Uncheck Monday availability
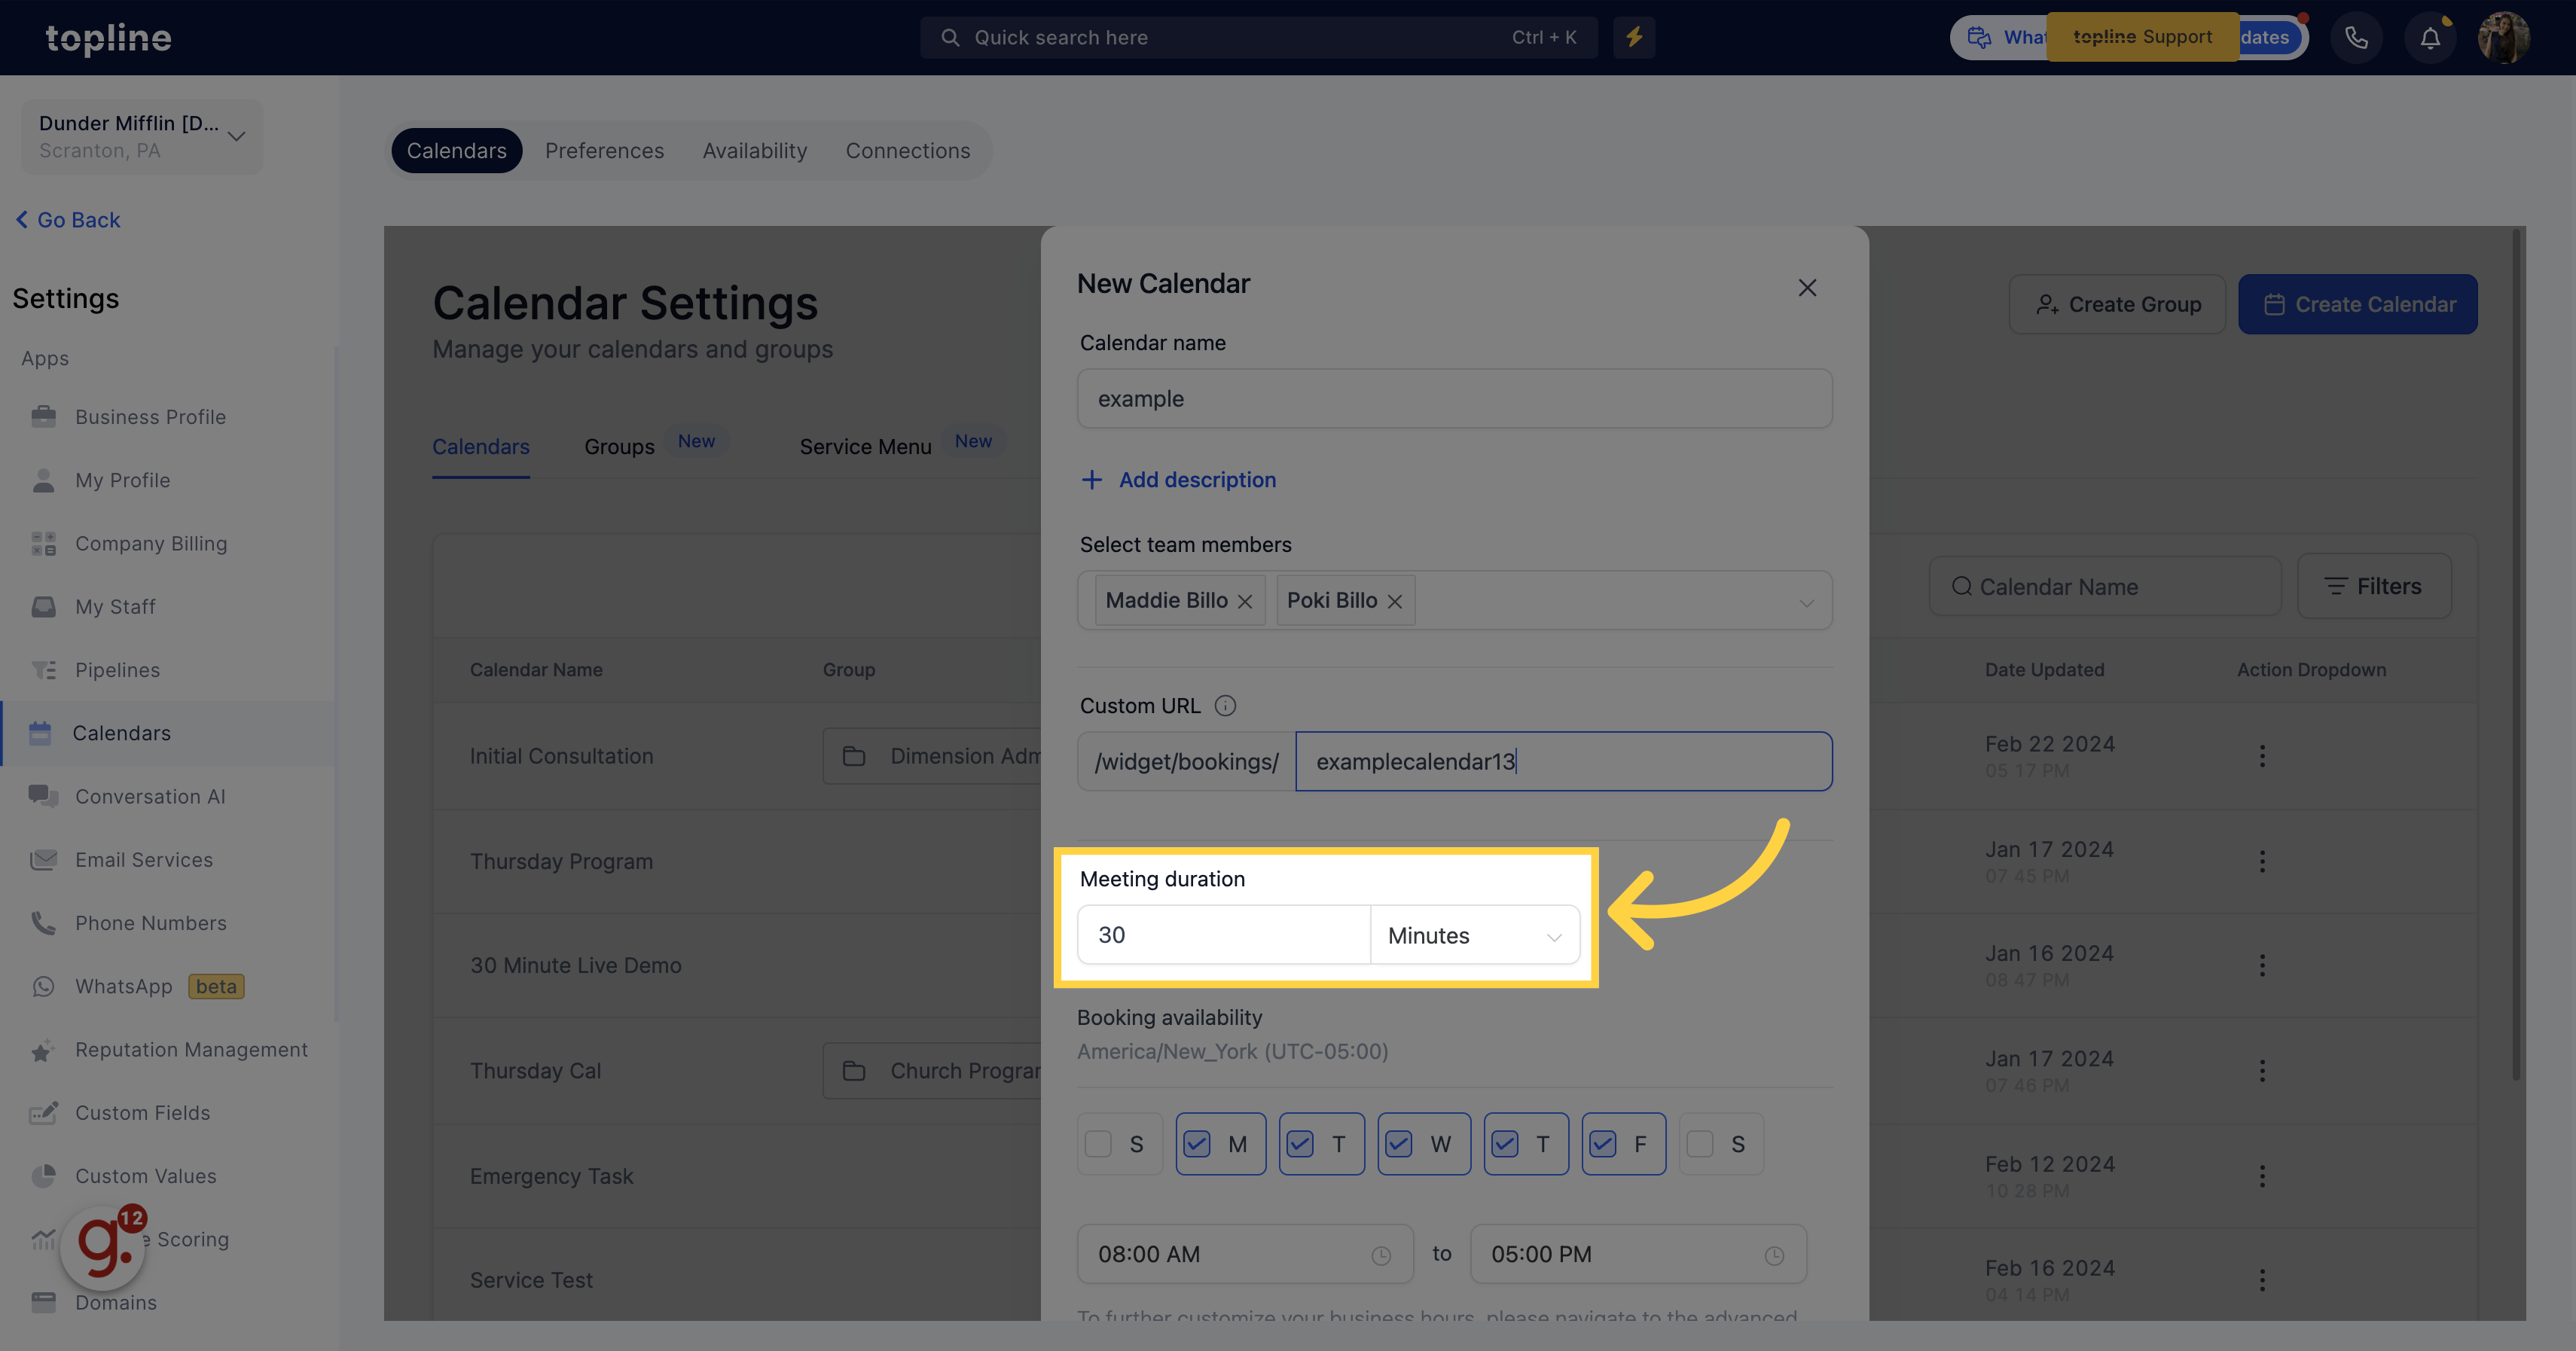This screenshot has width=2576, height=1351. (1197, 1144)
